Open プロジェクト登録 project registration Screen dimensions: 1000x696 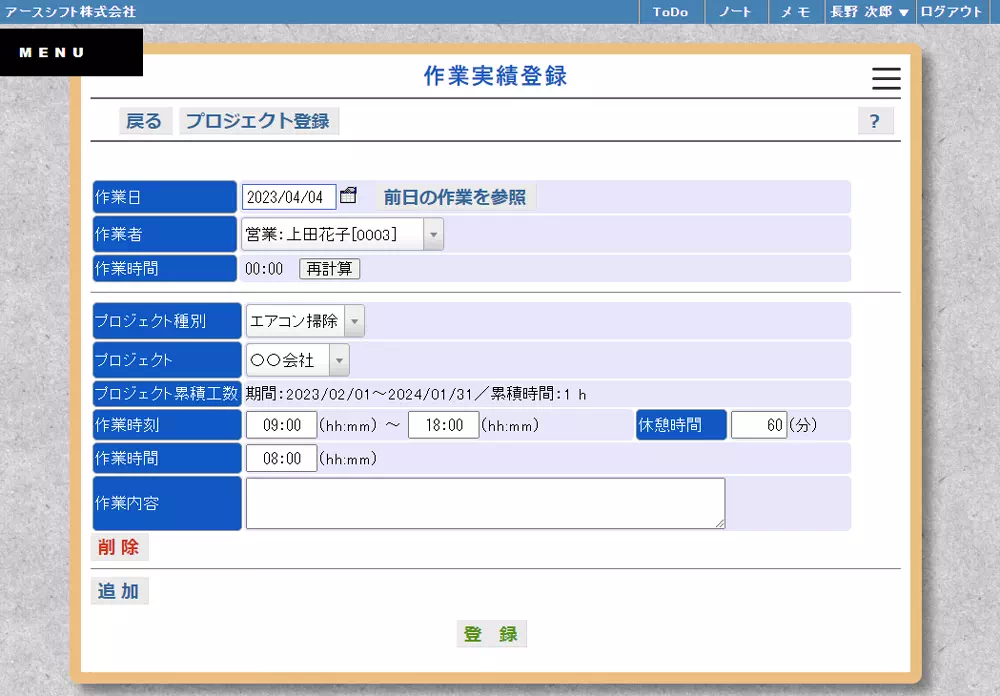(x=259, y=120)
